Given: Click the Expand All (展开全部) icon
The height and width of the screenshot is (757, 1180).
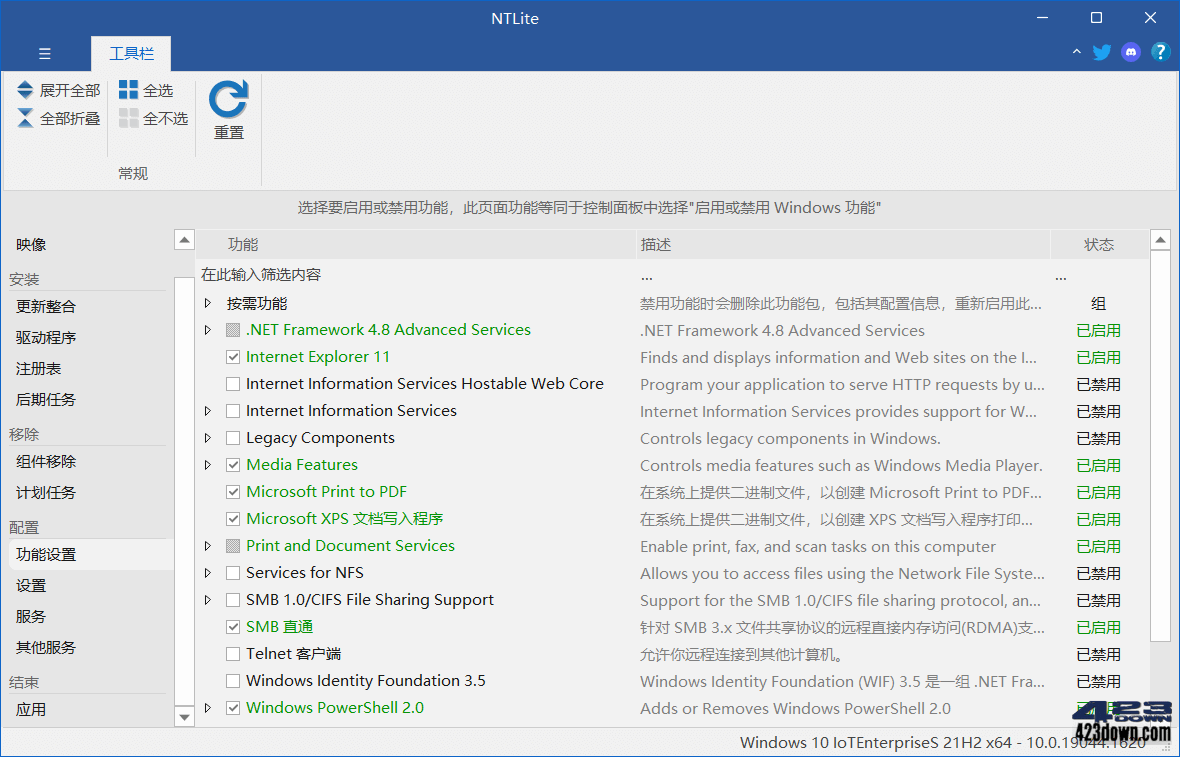Looking at the screenshot, I should tap(24, 89).
